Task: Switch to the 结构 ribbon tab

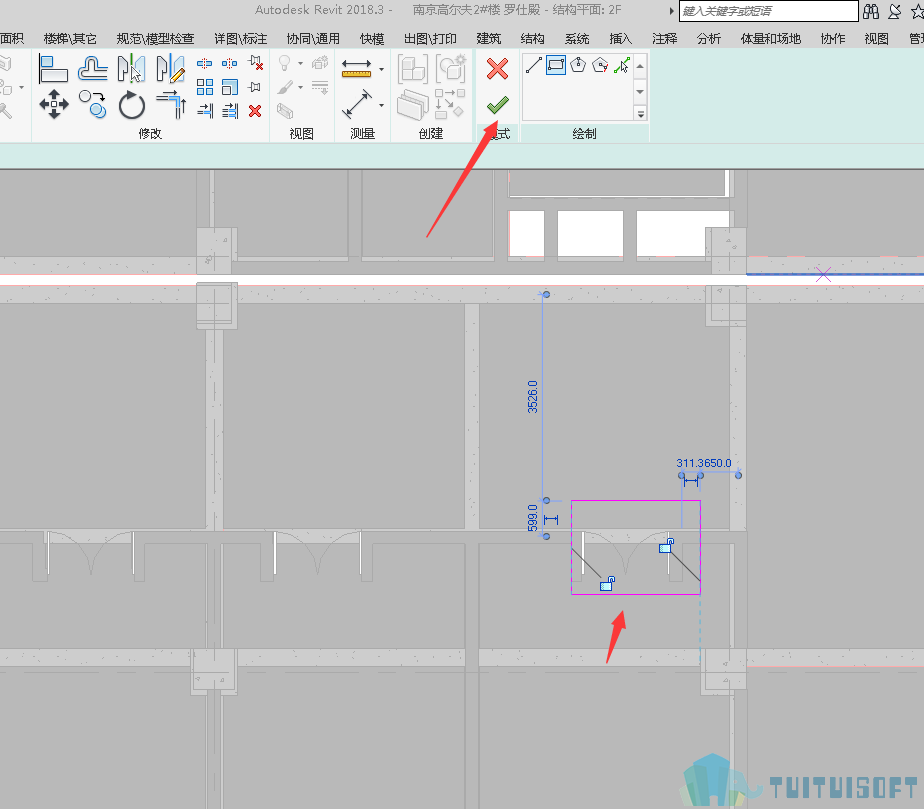Action: click(533, 39)
